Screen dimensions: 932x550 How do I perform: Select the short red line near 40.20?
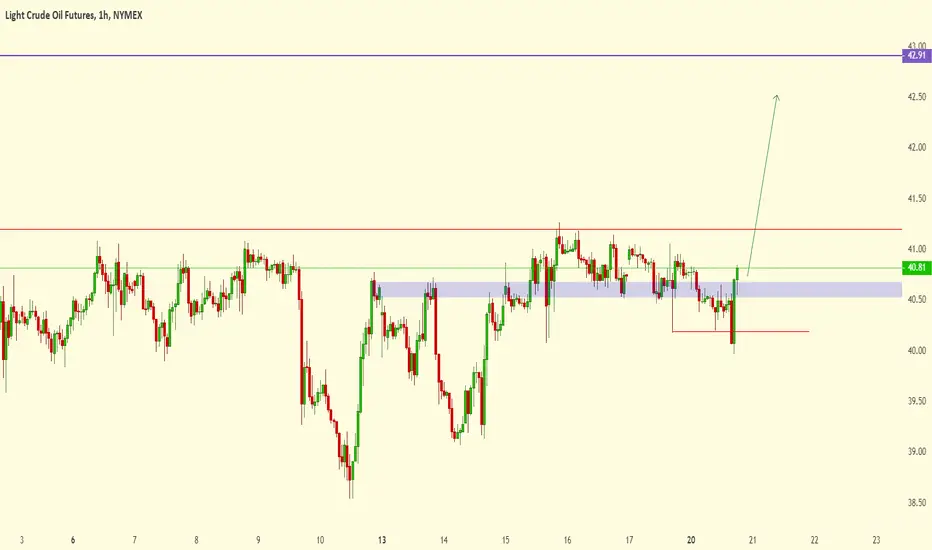click(741, 331)
